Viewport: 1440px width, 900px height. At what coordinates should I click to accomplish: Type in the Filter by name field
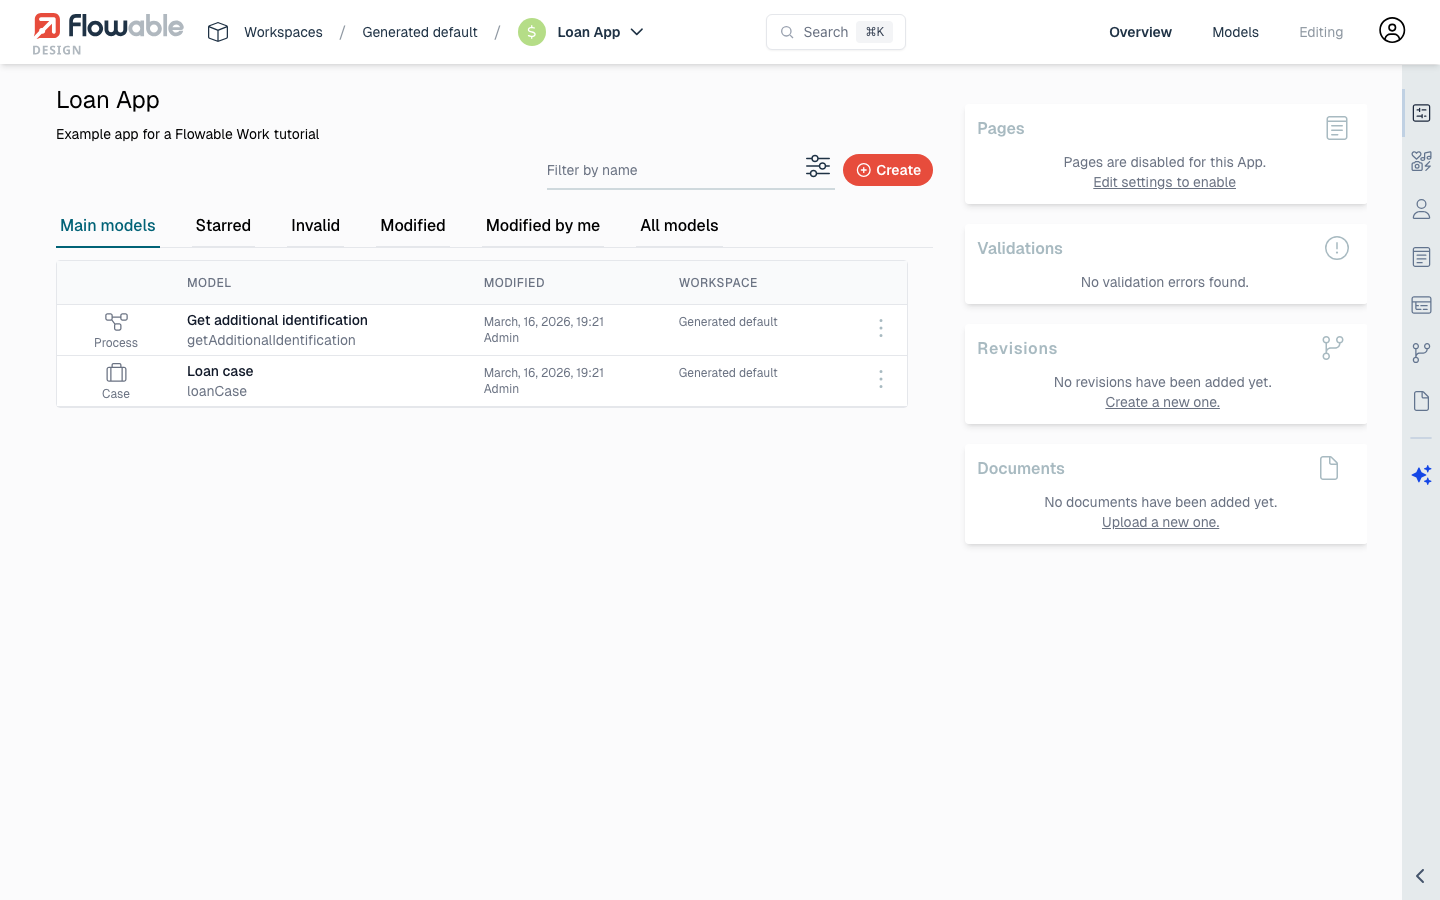coord(660,170)
